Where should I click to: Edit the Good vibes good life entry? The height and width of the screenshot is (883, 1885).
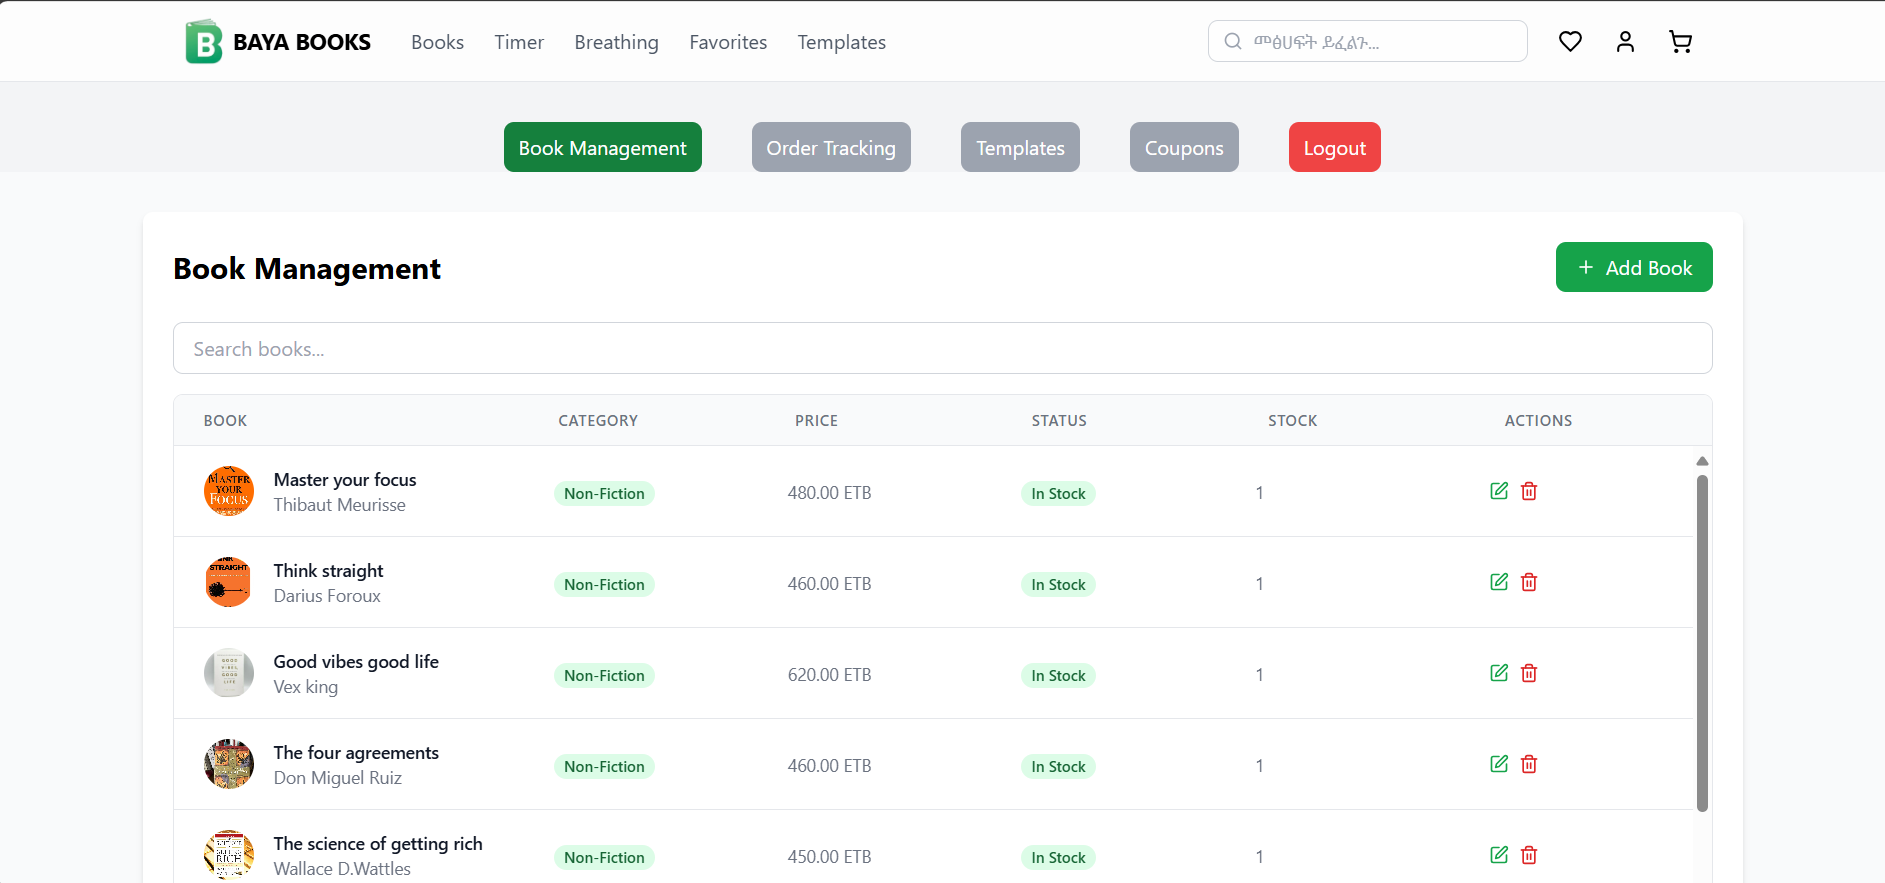click(1498, 673)
